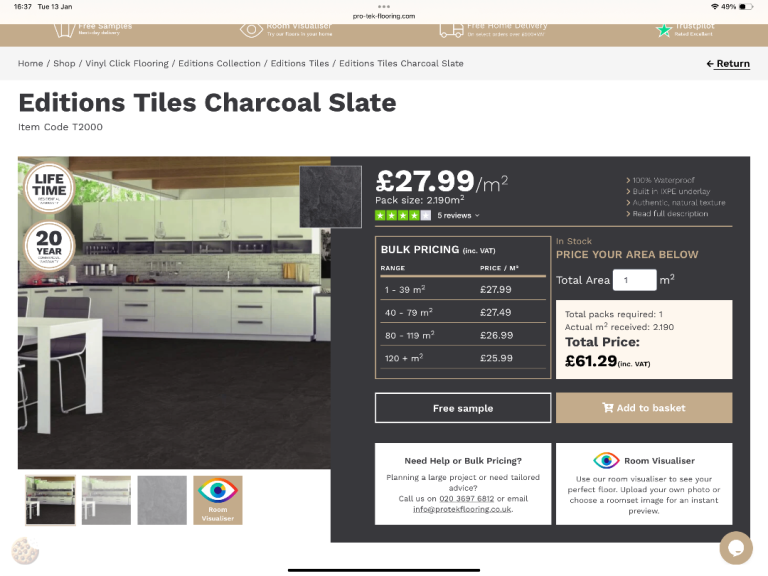Image resolution: width=768 pixels, height=576 pixels.
Task: Select the first kitchen room thumbnail
Action: (50, 500)
